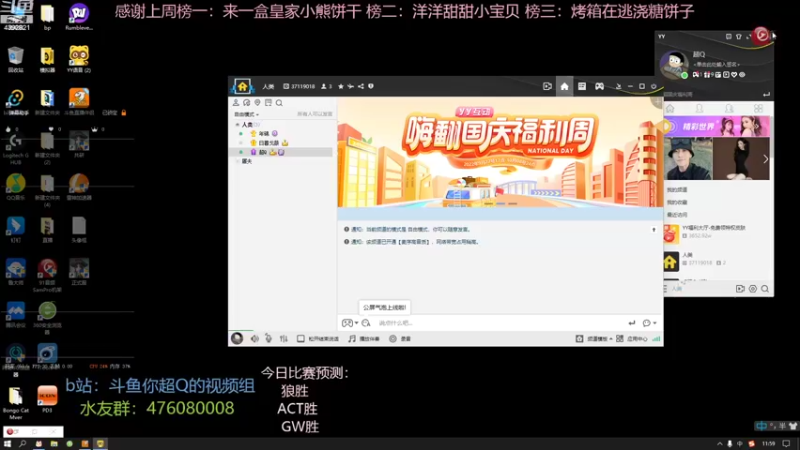Screen dimensions: 800x450
Task: Click the round avatar button in bottom bar
Action: click(237, 338)
